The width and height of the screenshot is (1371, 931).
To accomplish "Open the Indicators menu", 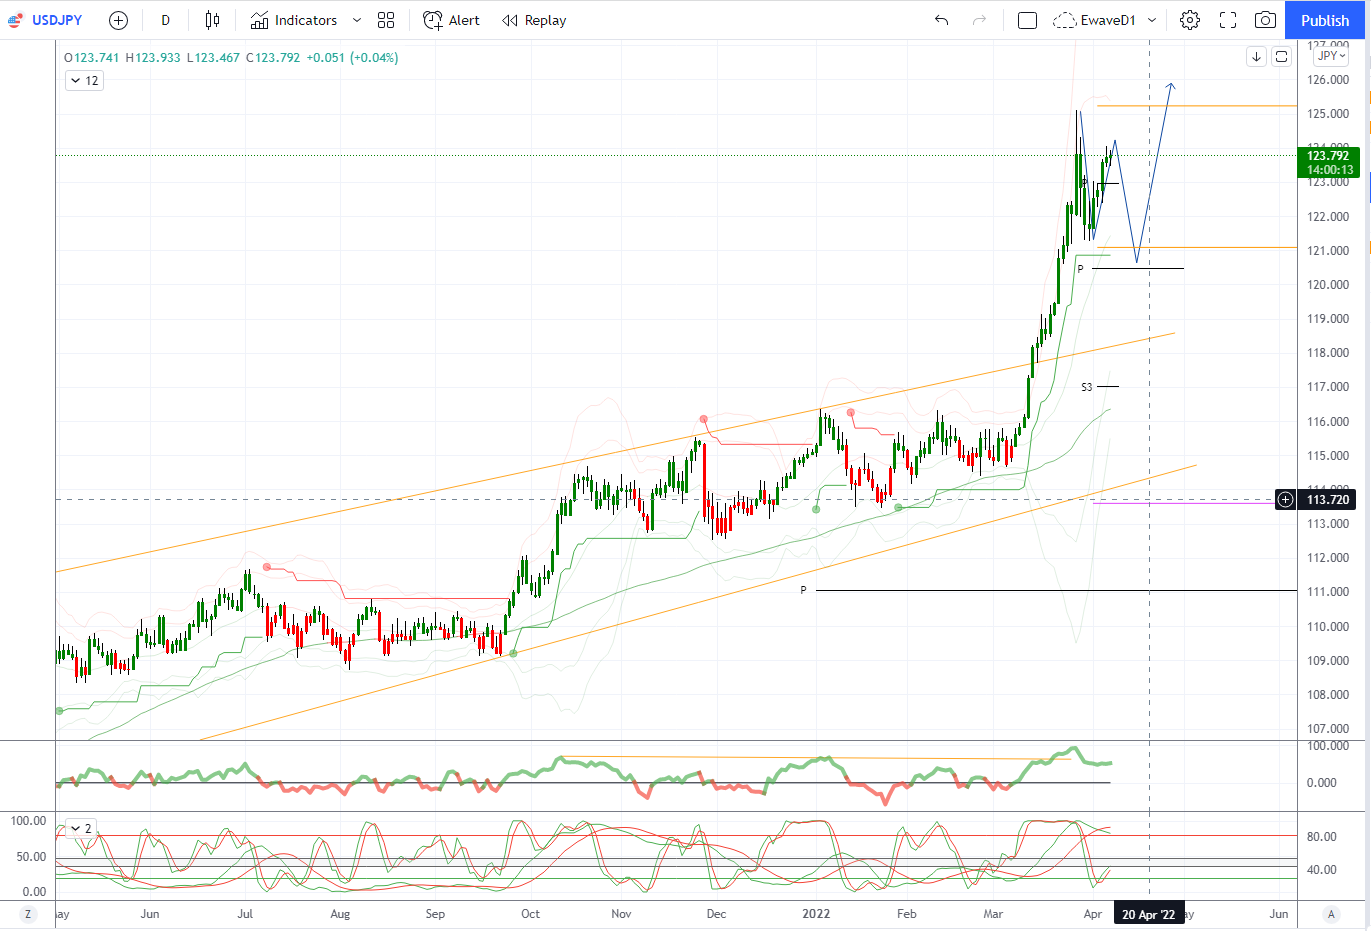I will pyautogui.click(x=294, y=20).
